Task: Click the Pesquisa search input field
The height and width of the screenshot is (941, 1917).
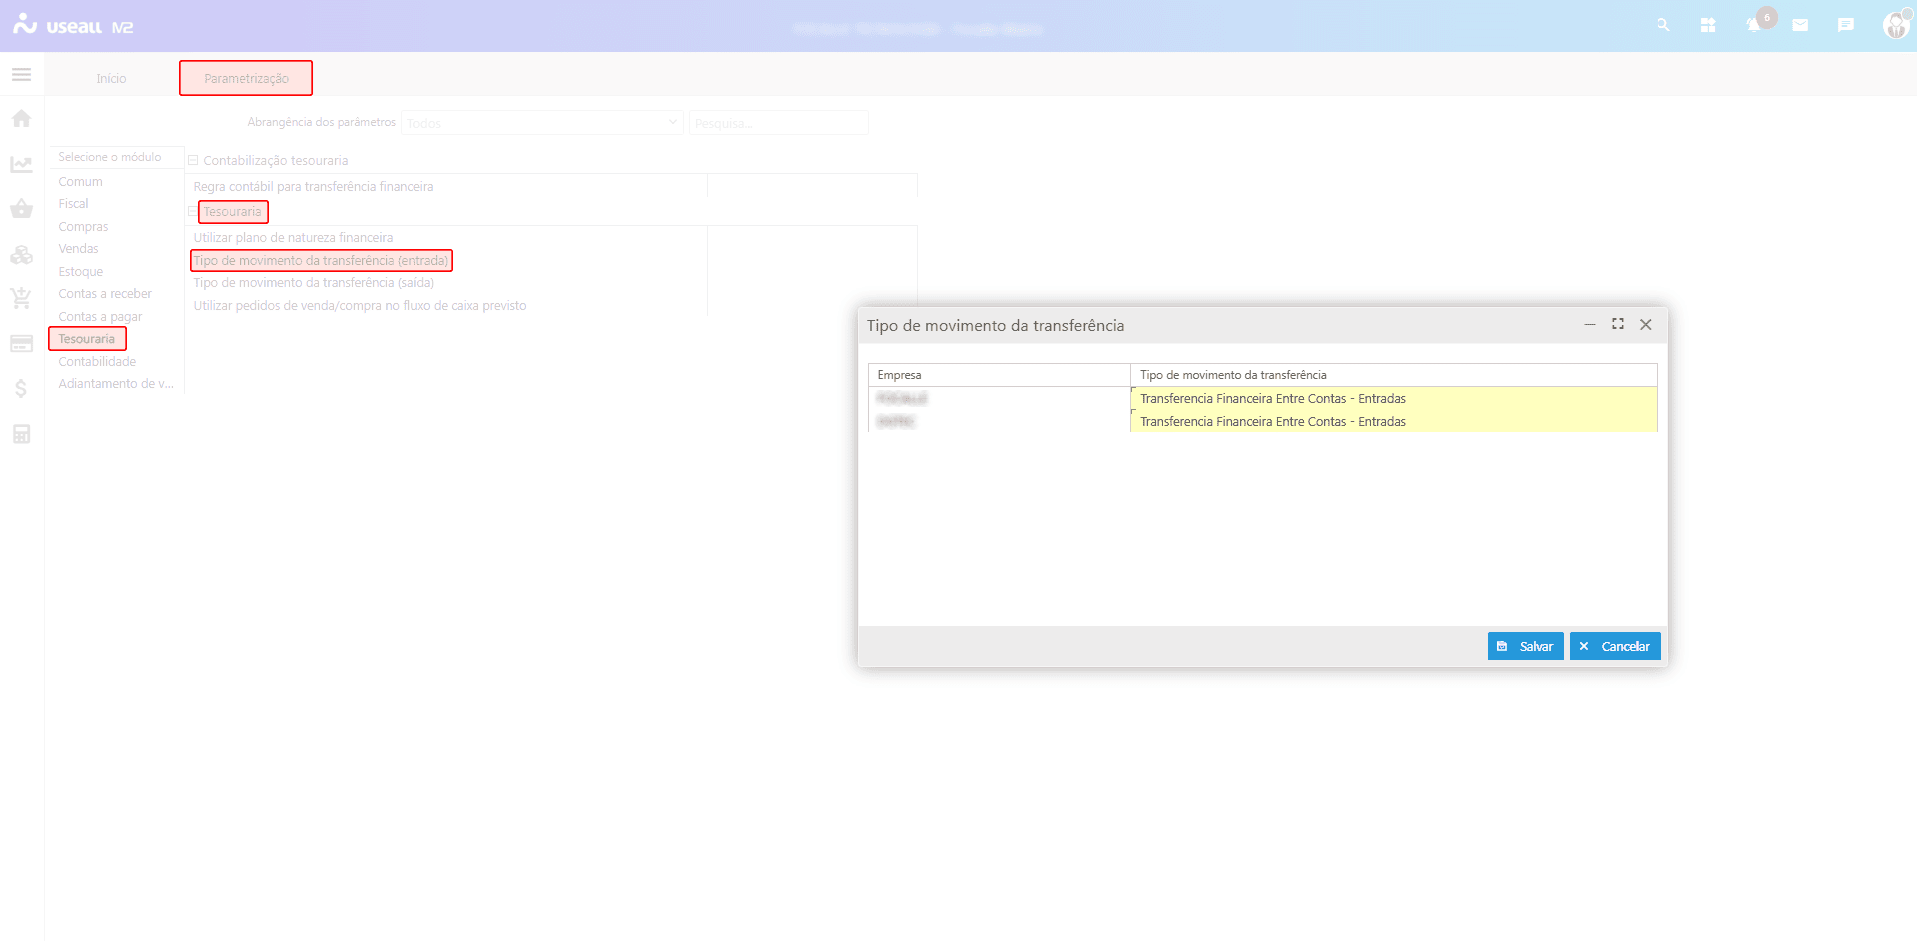Action: coord(778,123)
